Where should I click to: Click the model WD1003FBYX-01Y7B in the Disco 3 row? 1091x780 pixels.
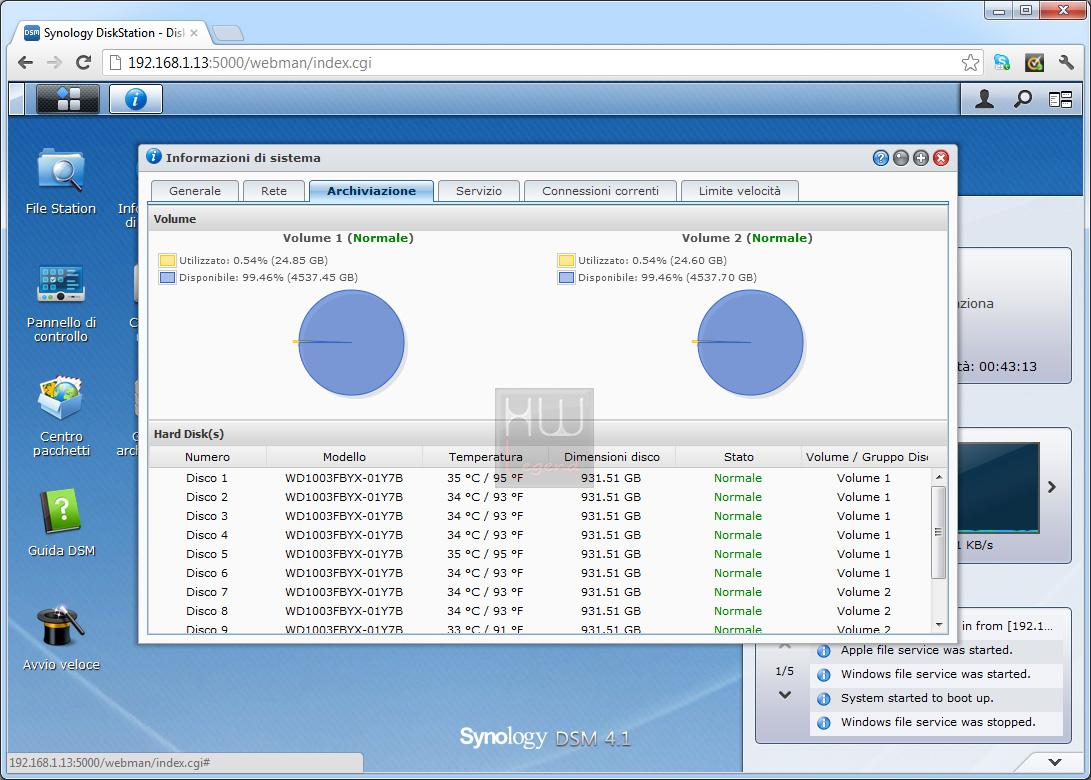(x=344, y=516)
